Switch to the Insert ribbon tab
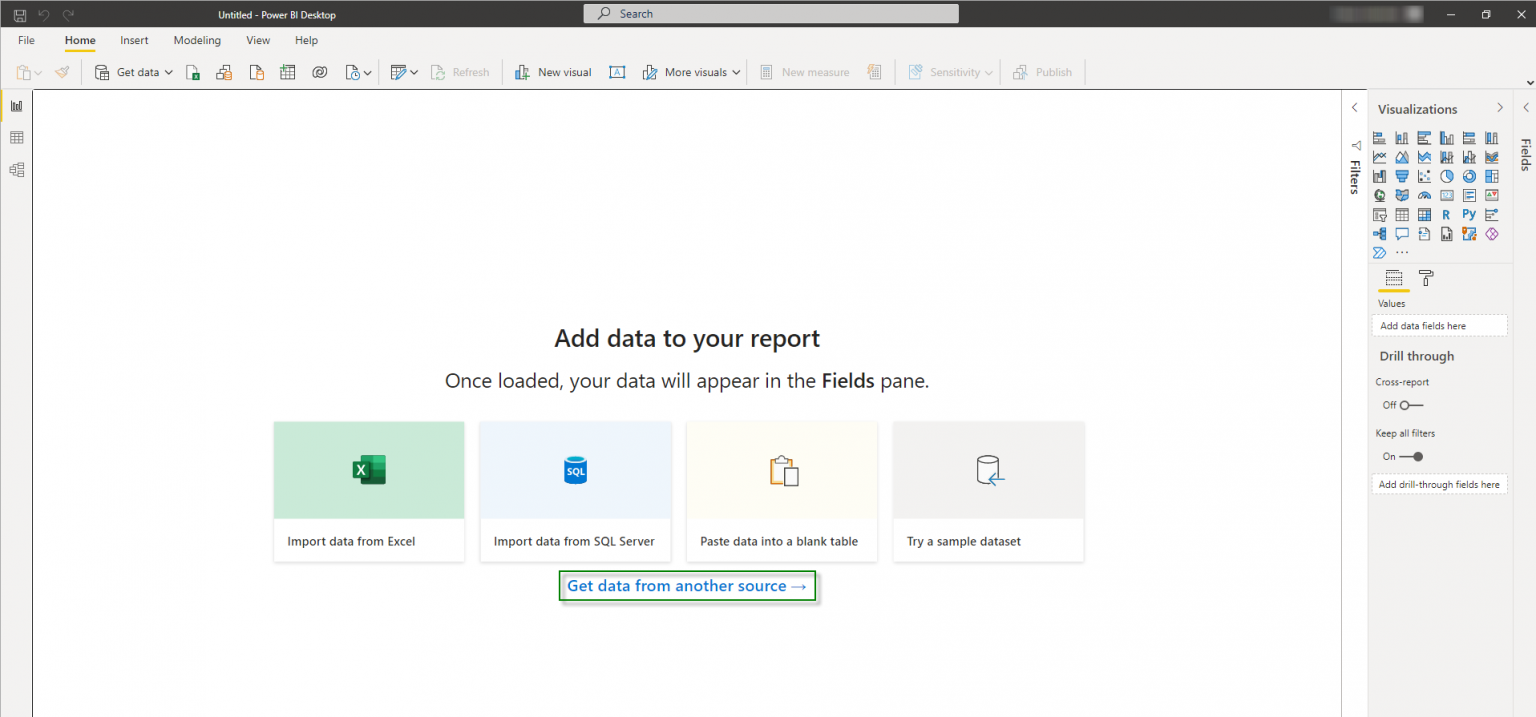 point(133,40)
